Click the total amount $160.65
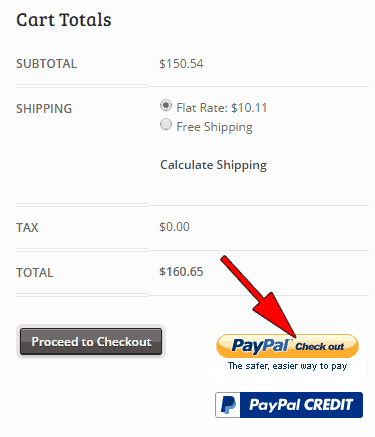 tap(181, 272)
